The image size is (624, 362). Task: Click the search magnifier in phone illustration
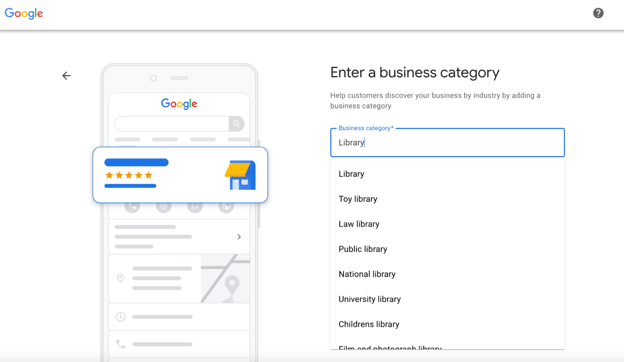236,124
